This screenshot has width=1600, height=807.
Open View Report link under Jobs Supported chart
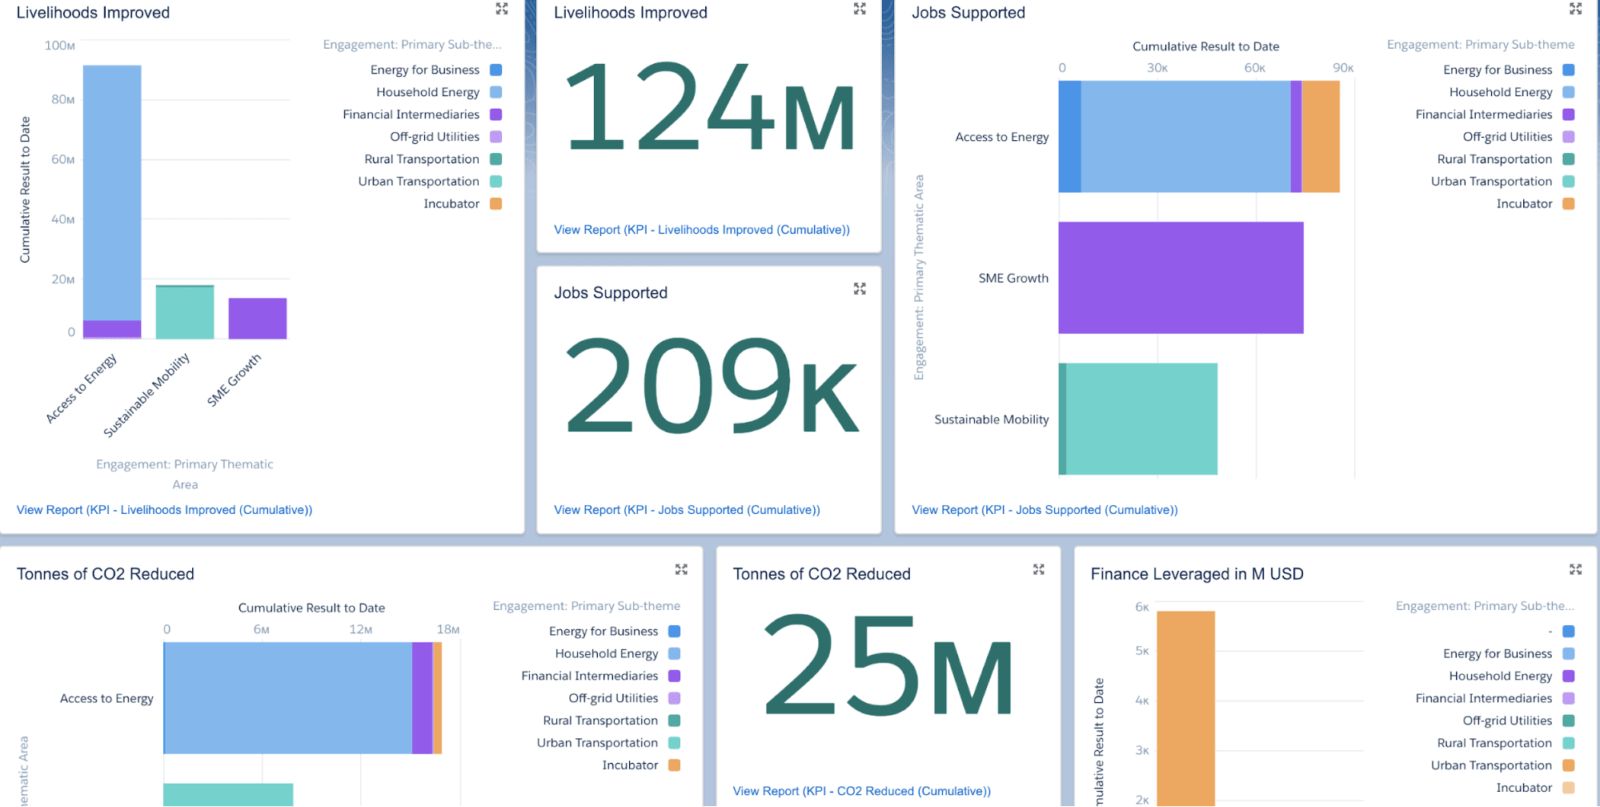[x=1045, y=510]
